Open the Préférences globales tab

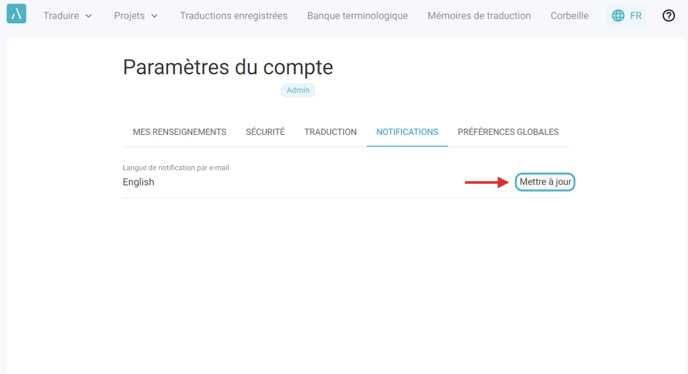click(x=508, y=132)
